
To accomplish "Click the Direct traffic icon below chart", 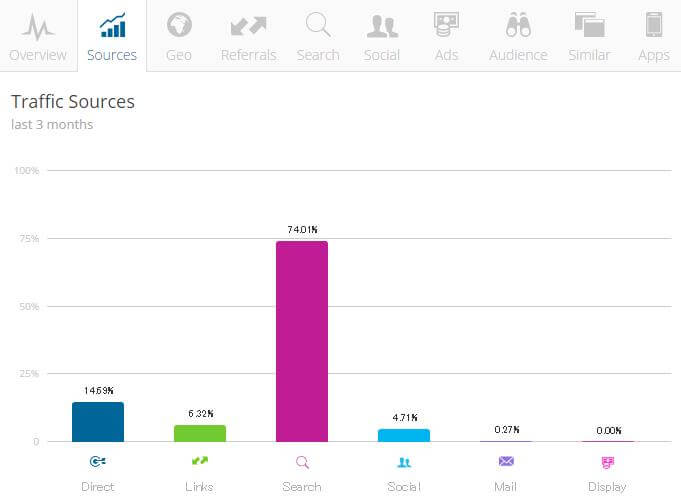I will pos(98,461).
